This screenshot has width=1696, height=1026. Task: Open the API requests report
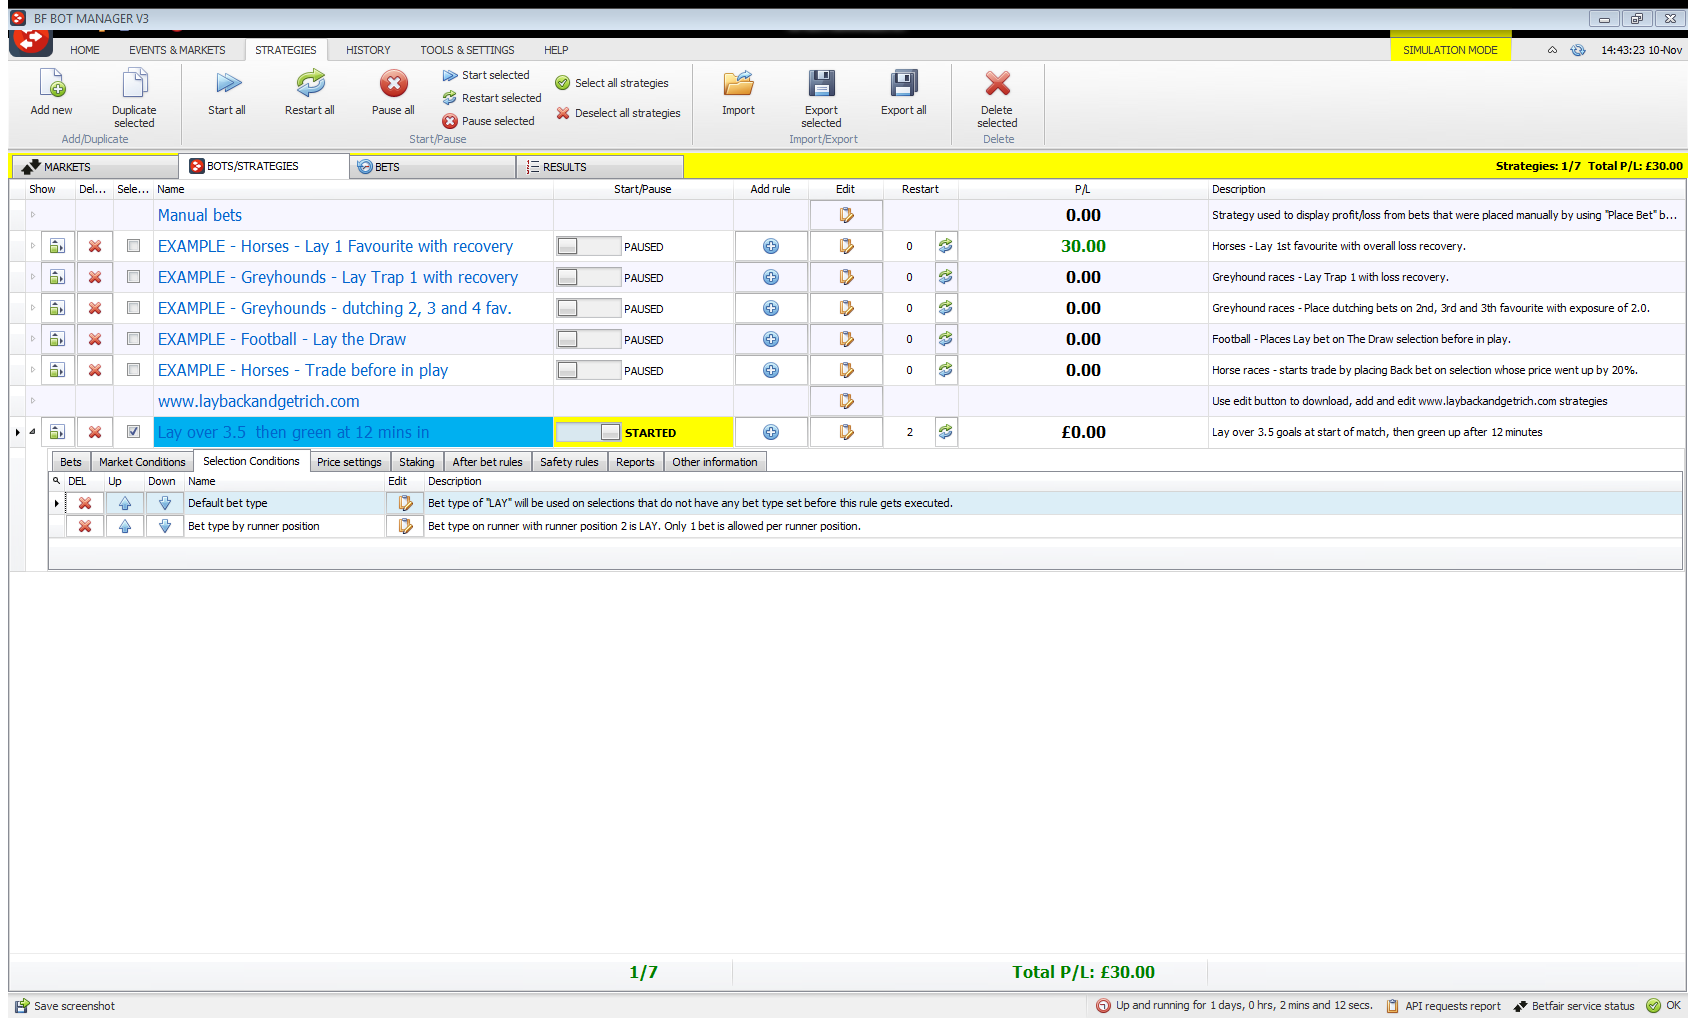1443,1006
